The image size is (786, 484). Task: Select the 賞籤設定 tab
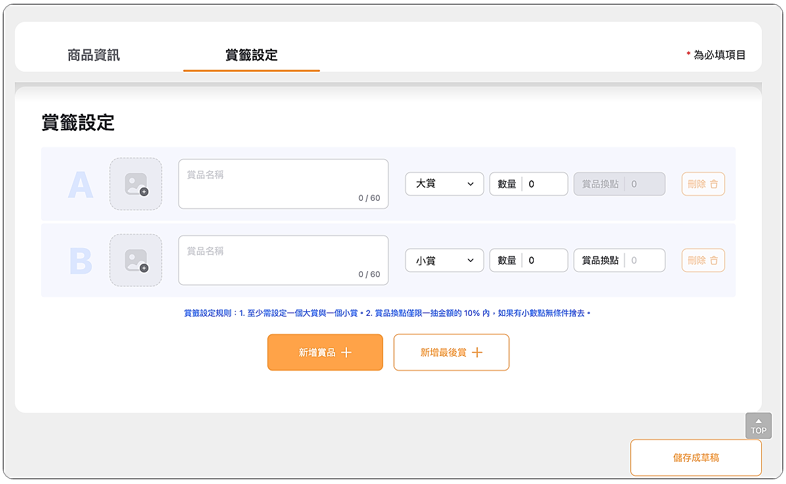251,55
